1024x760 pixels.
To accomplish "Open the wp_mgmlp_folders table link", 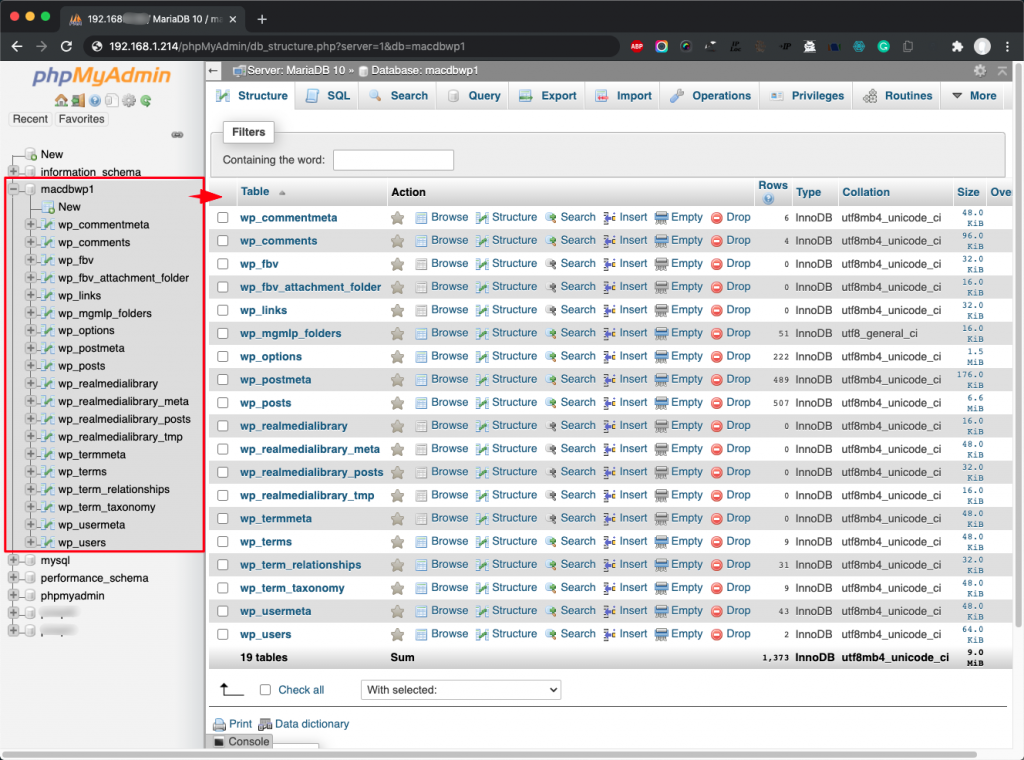I will 291,334.
